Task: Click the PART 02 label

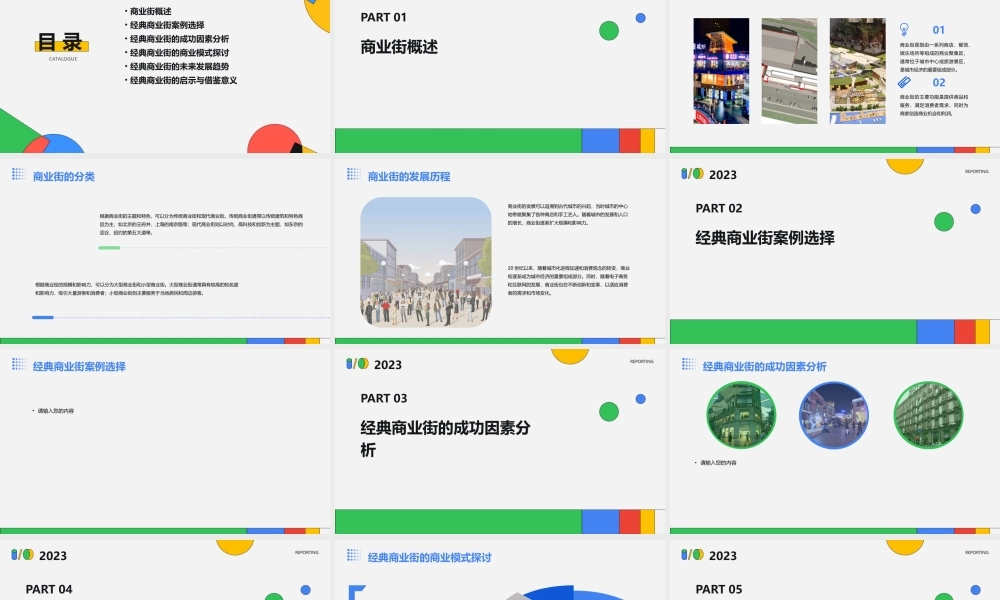Action: pyautogui.click(x=719, y=209)
